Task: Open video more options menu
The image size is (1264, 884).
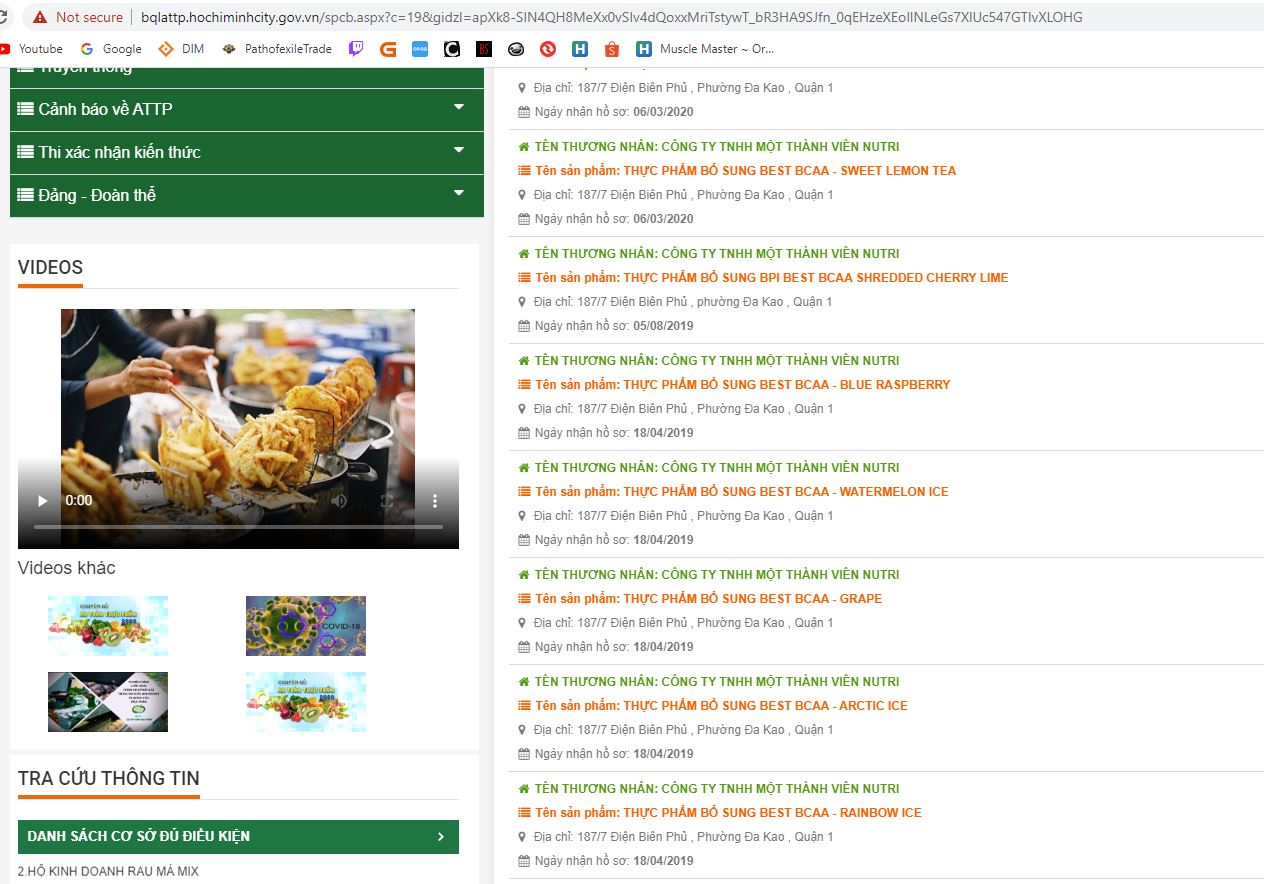Action: click(435, 500)
